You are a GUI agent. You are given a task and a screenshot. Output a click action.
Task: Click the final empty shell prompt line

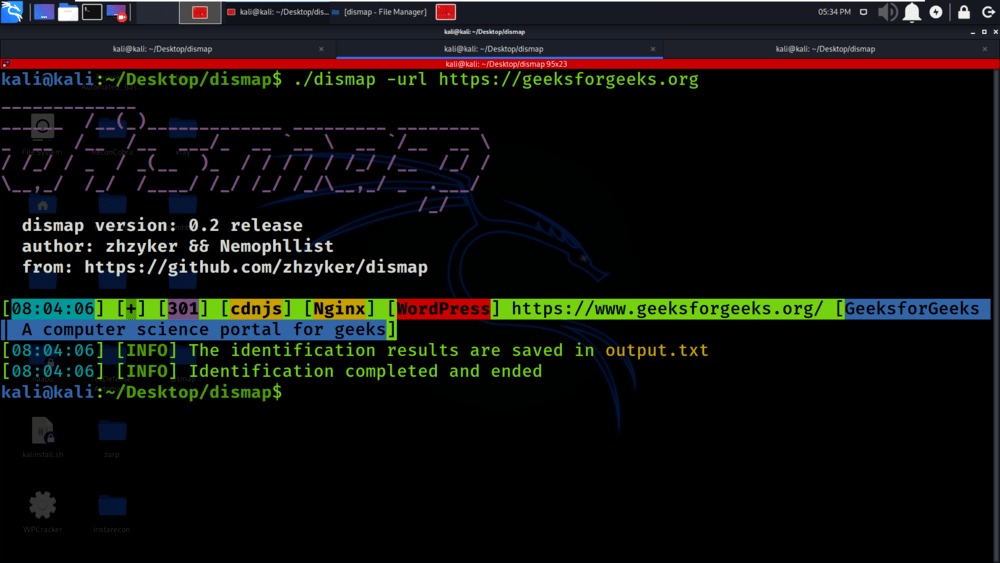(141, 392)
